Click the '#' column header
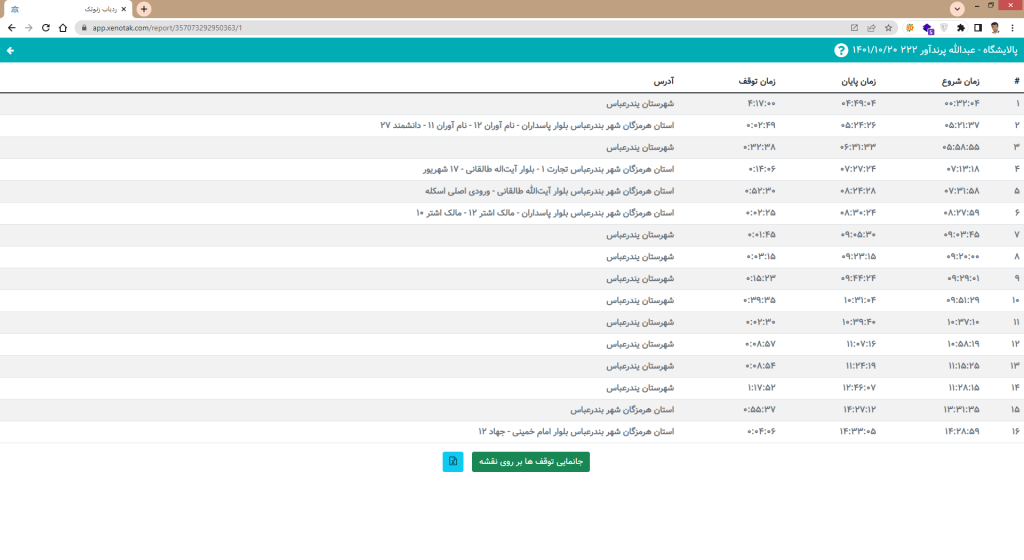1024x560 pixels. [x=1016, y=81]
